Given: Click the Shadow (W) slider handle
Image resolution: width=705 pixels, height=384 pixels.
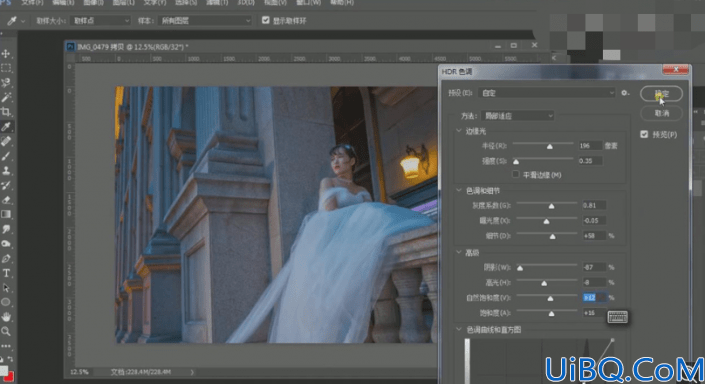Looking at the screenshot, I should click(520, 268).
